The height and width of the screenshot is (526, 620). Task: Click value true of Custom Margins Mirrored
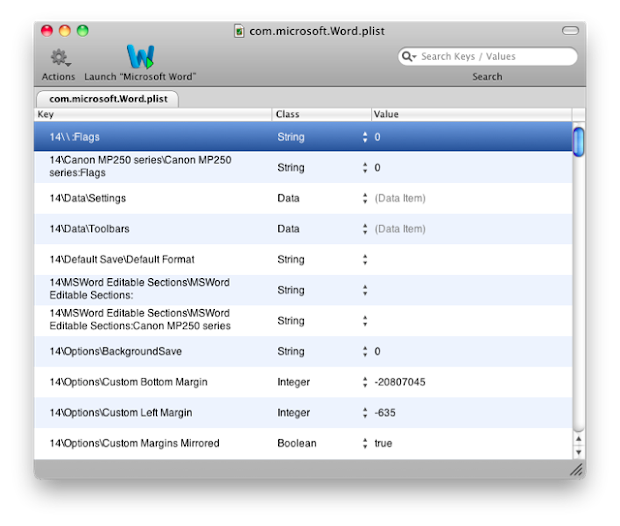[383, 443]
